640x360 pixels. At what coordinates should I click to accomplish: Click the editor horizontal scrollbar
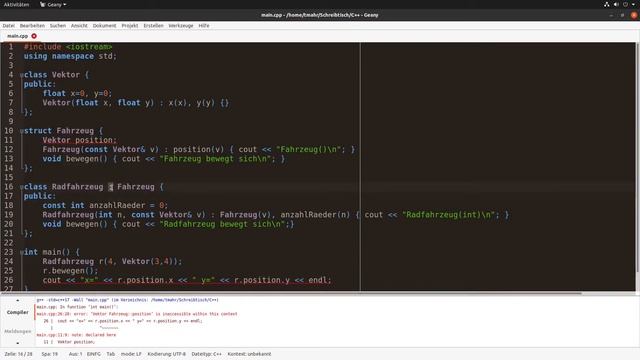click(x=291, y=293)
